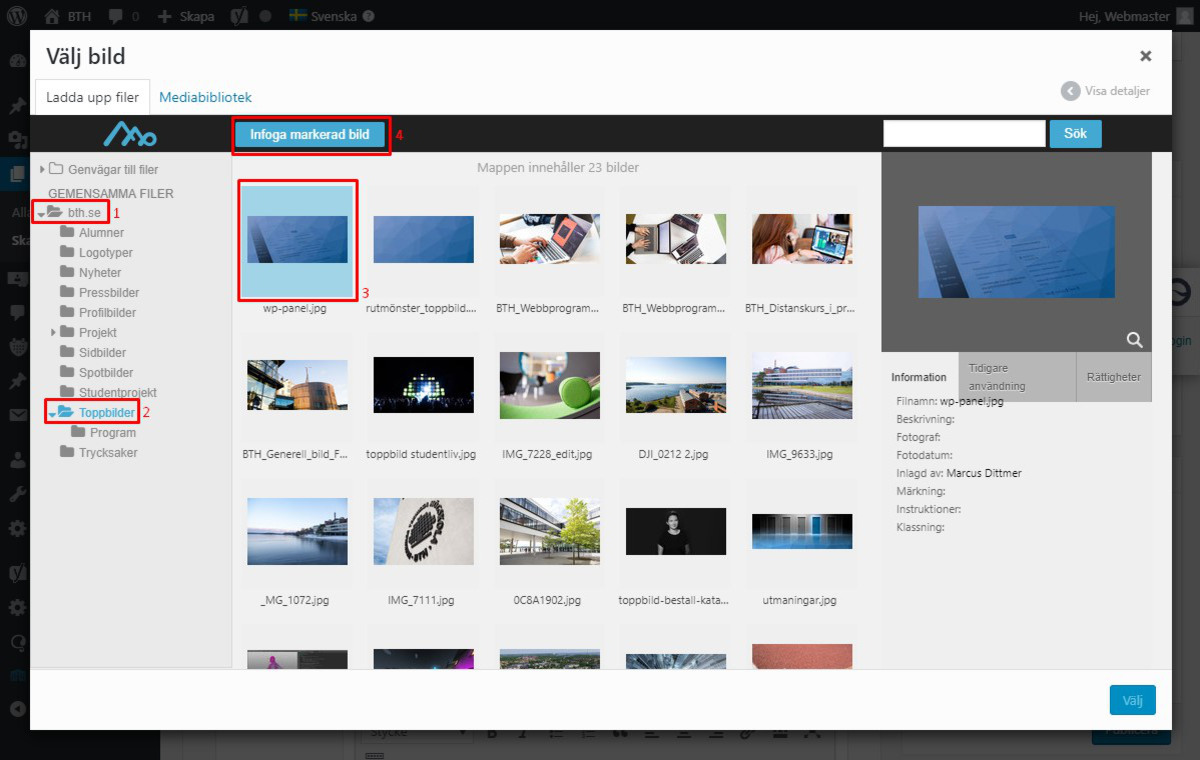Click the folder icon beside Pressbilder
1200x760 pixels.
click(x=67, y=292)
